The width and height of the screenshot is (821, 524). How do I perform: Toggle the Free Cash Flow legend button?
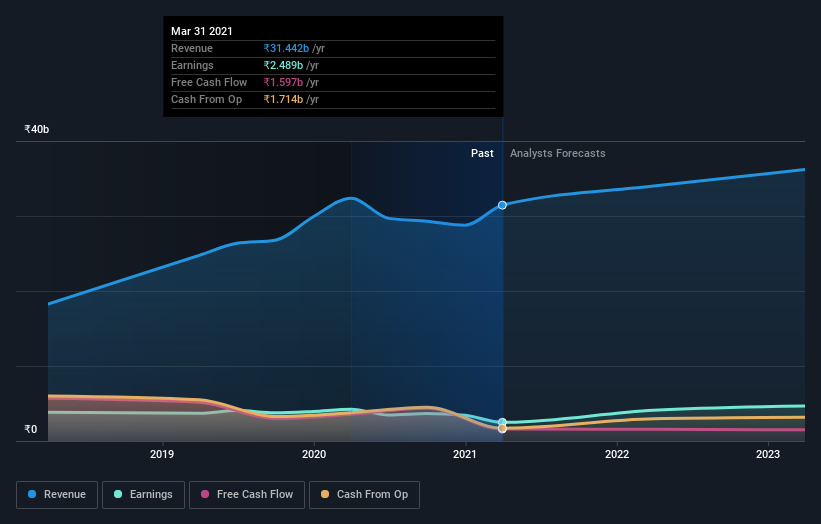coord(247,495)
